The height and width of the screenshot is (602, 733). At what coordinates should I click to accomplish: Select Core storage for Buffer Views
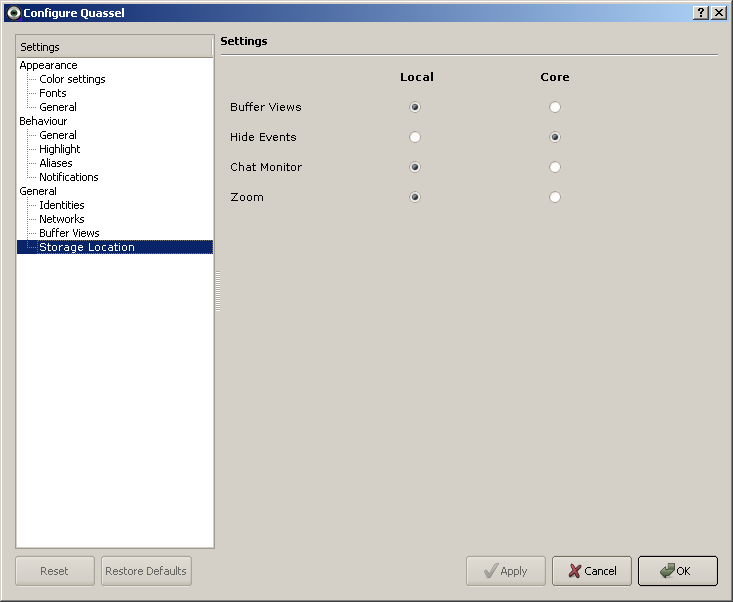coord(555,107)
